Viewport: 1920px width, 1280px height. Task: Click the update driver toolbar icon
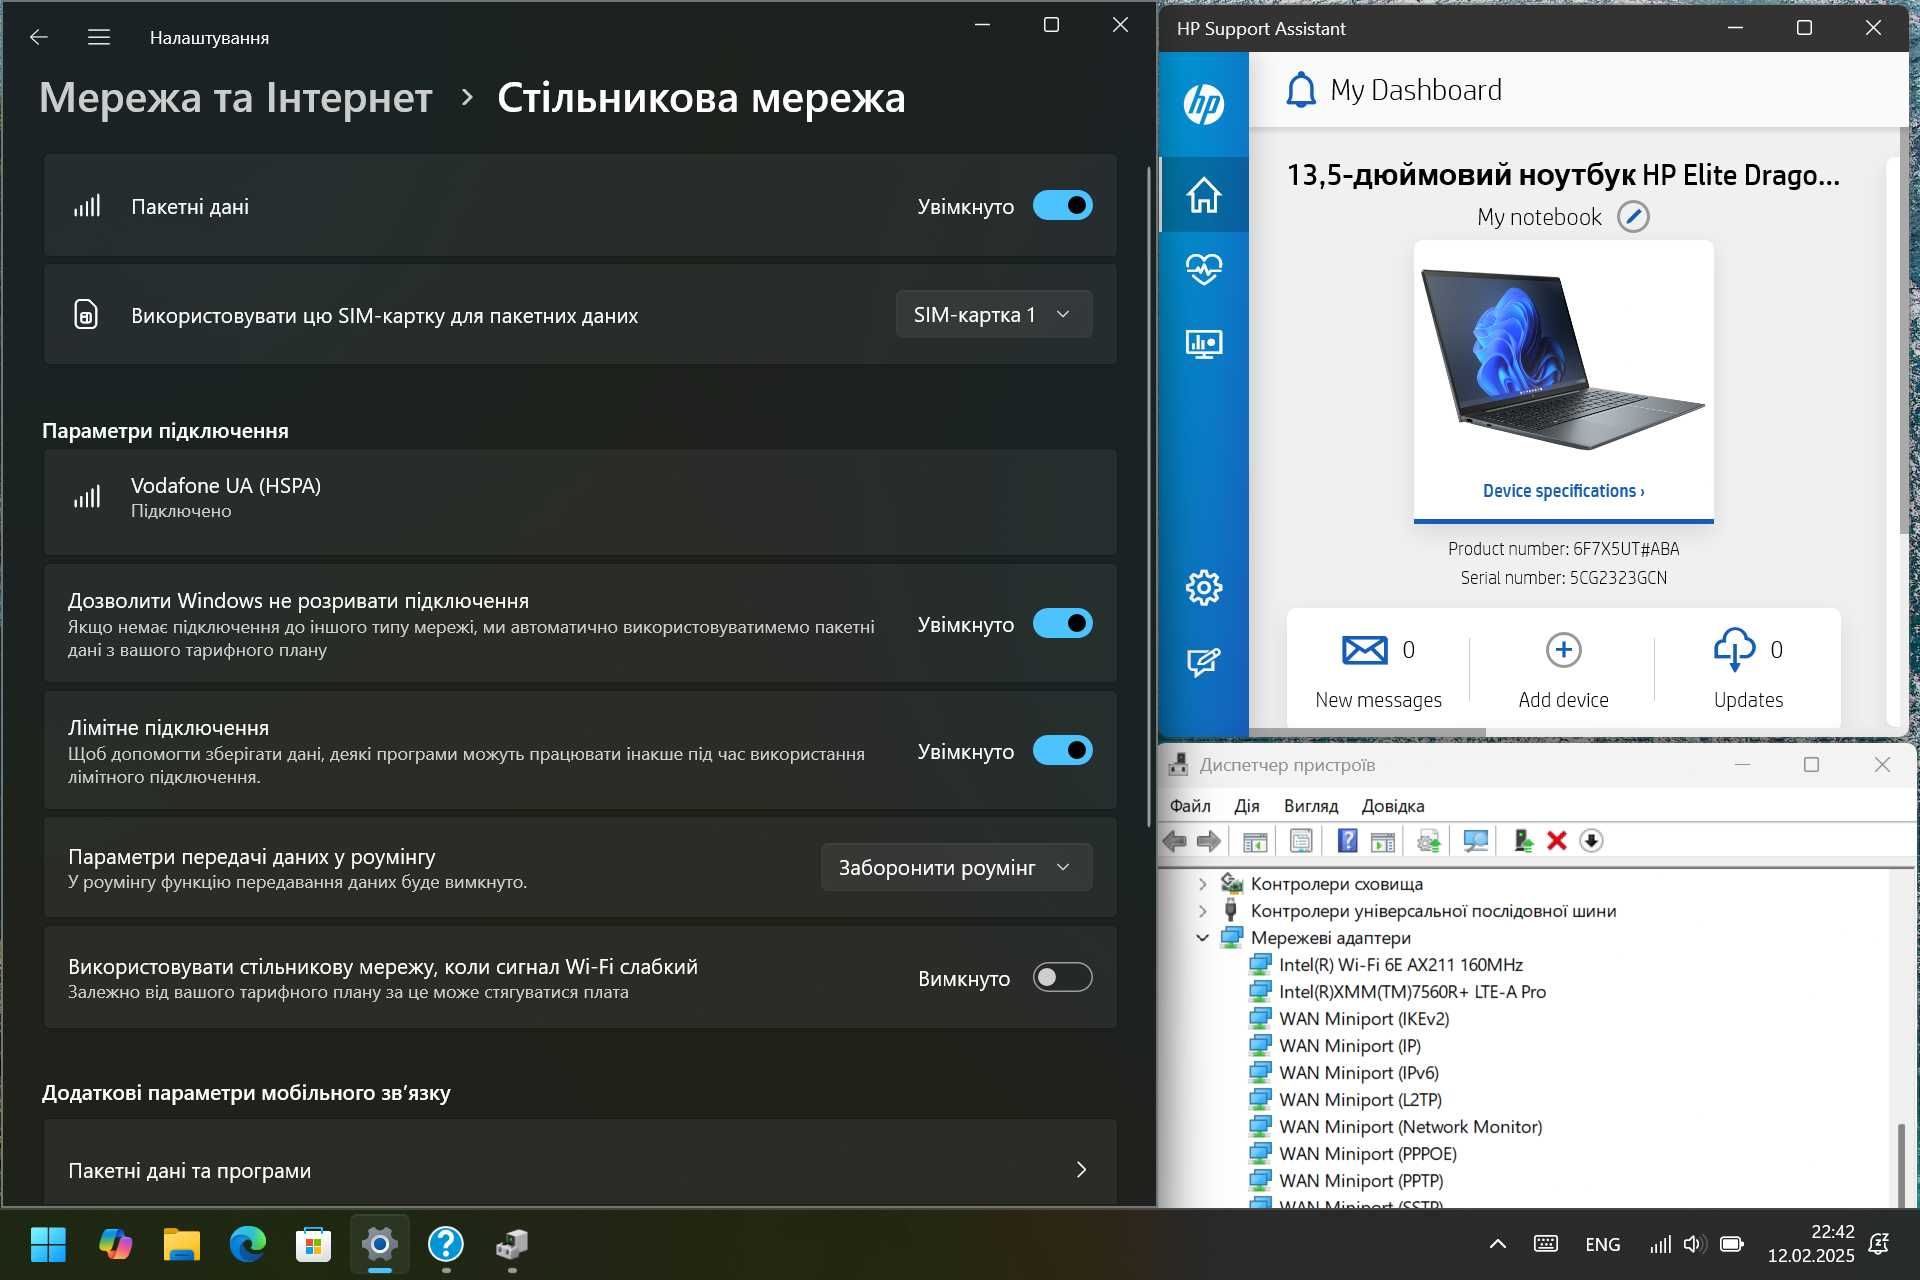click(x=1429, y=841)
